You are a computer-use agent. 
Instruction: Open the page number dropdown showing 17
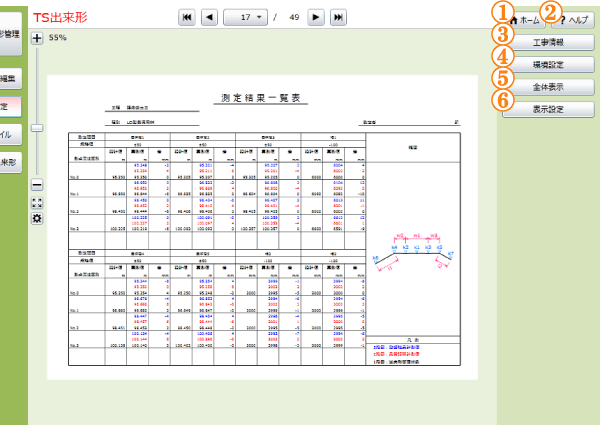coord(245,17)
